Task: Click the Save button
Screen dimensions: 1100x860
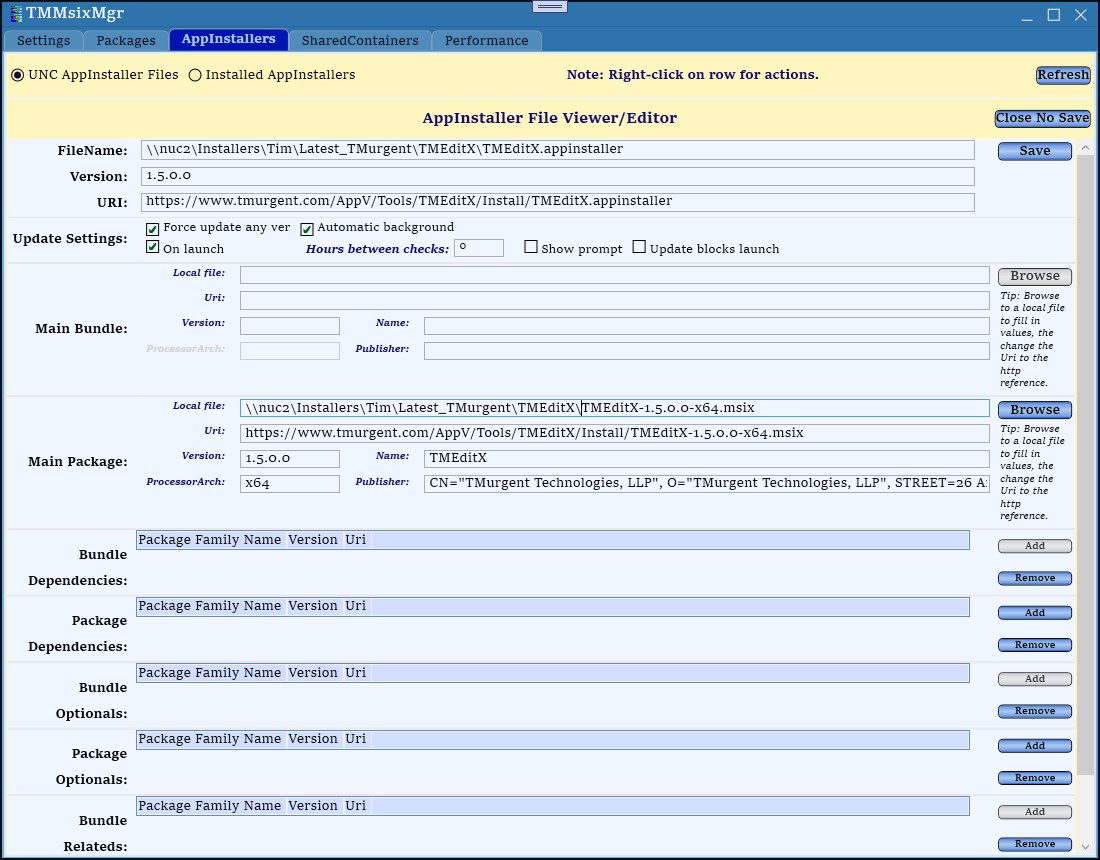Action: pos(1034,151)
